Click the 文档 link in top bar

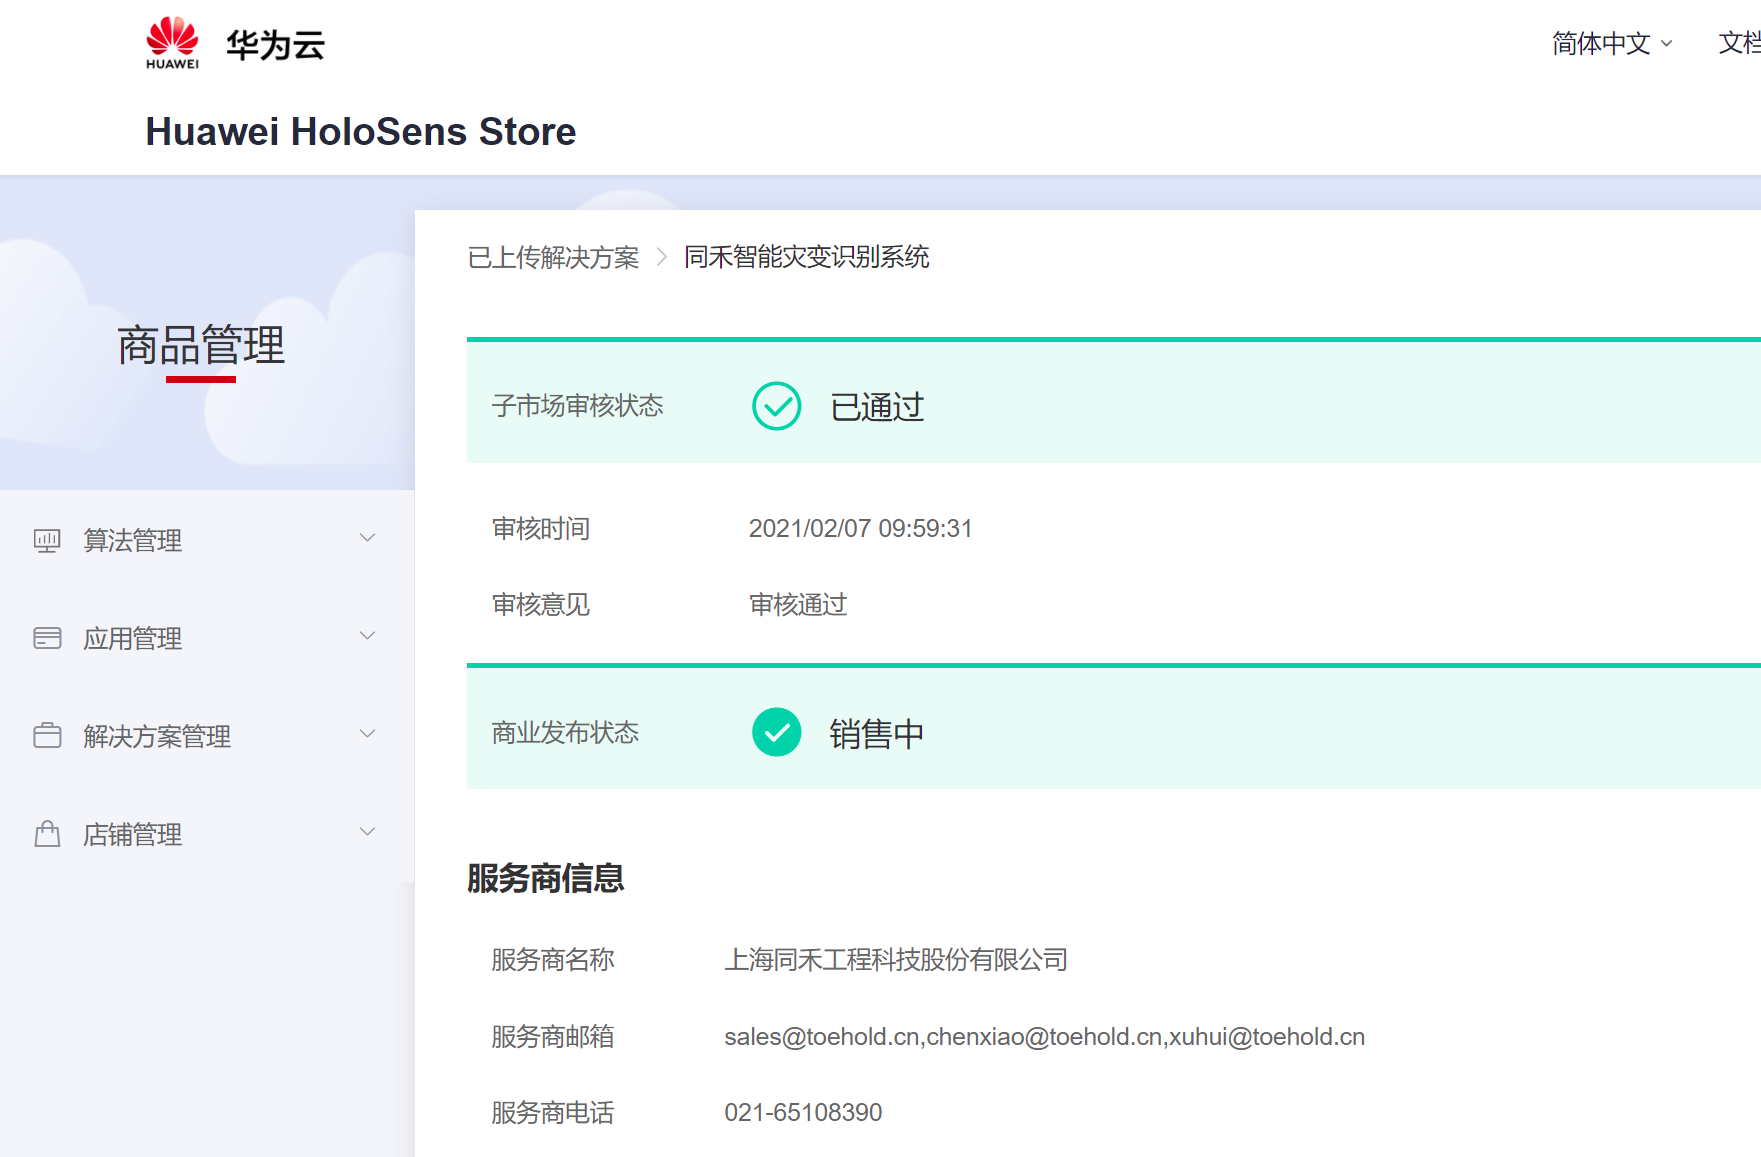click(1738, 44)
